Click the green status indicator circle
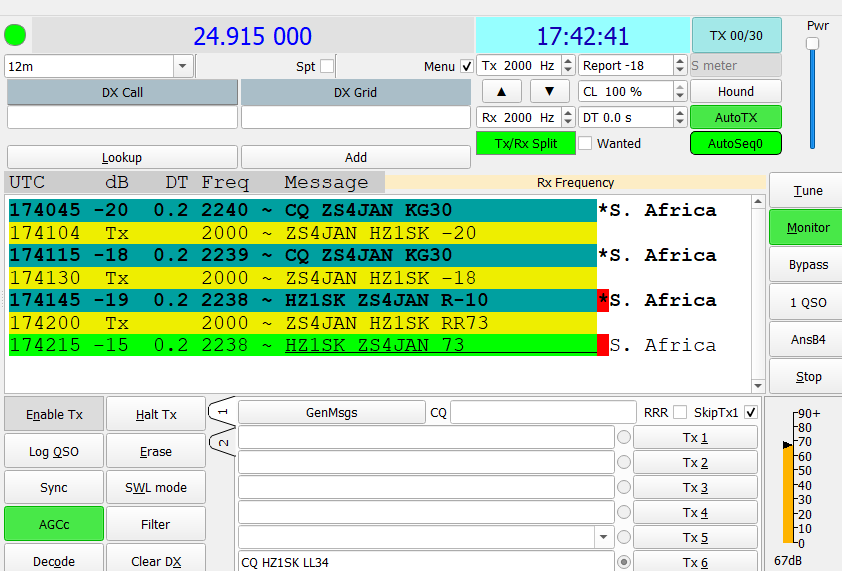The width and height of the screenshot is (842, 571). click(x=15, y=35)
